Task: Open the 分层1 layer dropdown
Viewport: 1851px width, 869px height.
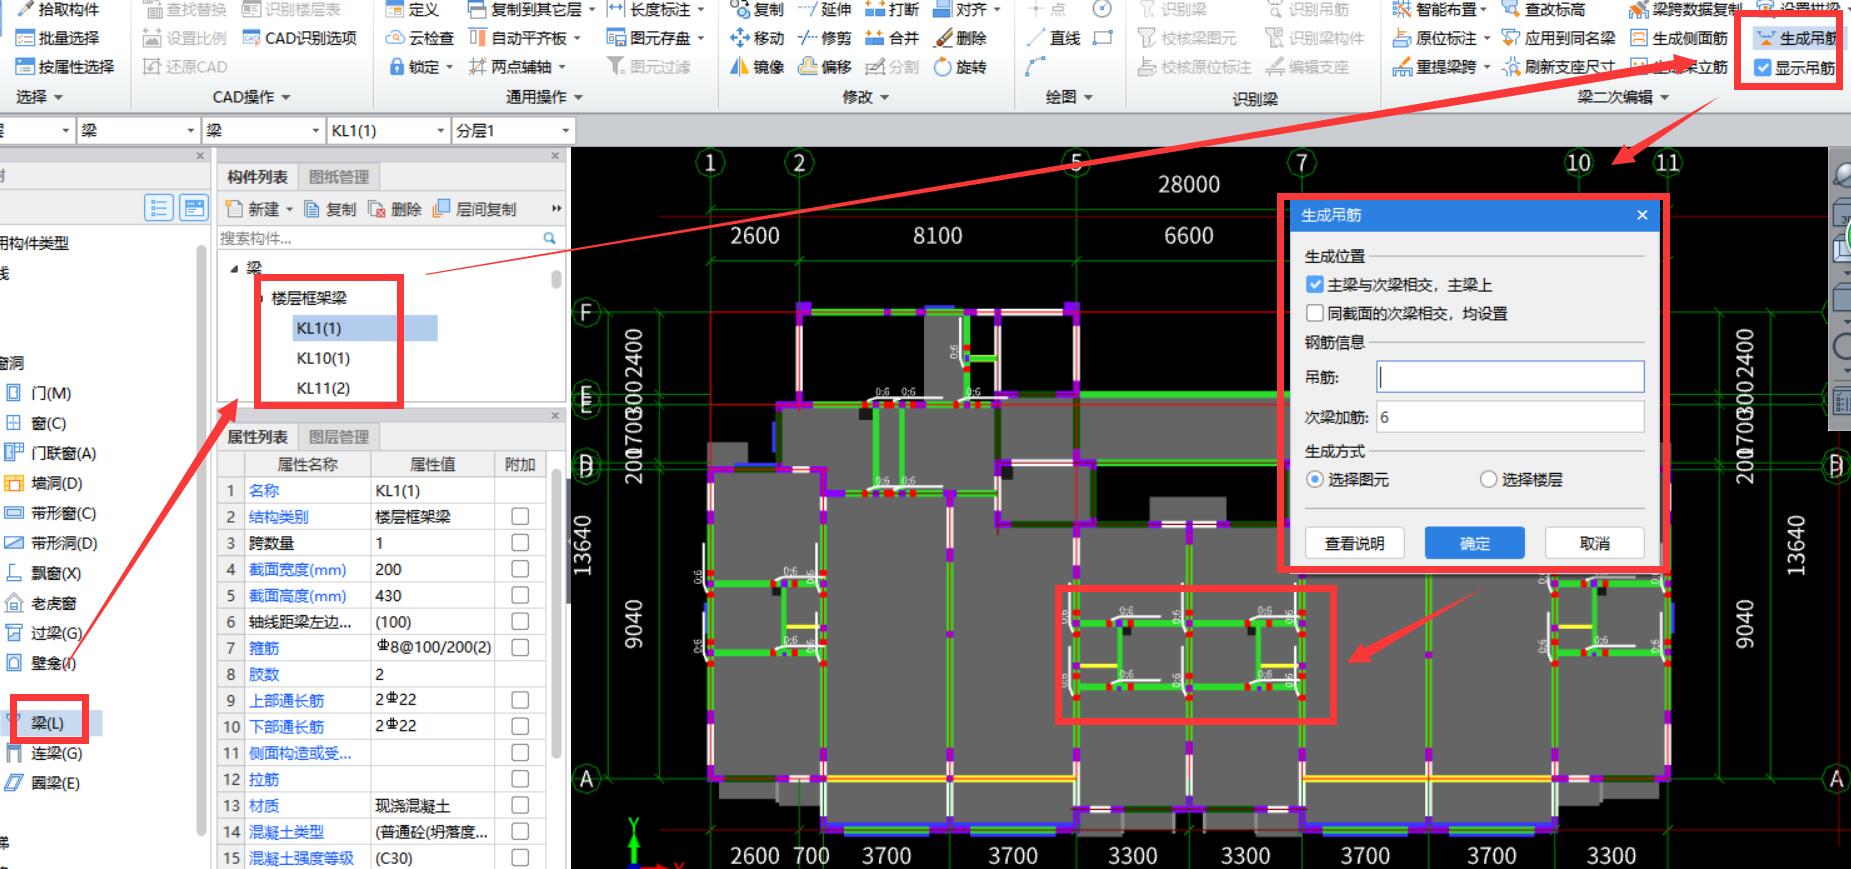Action: (566, 131)
